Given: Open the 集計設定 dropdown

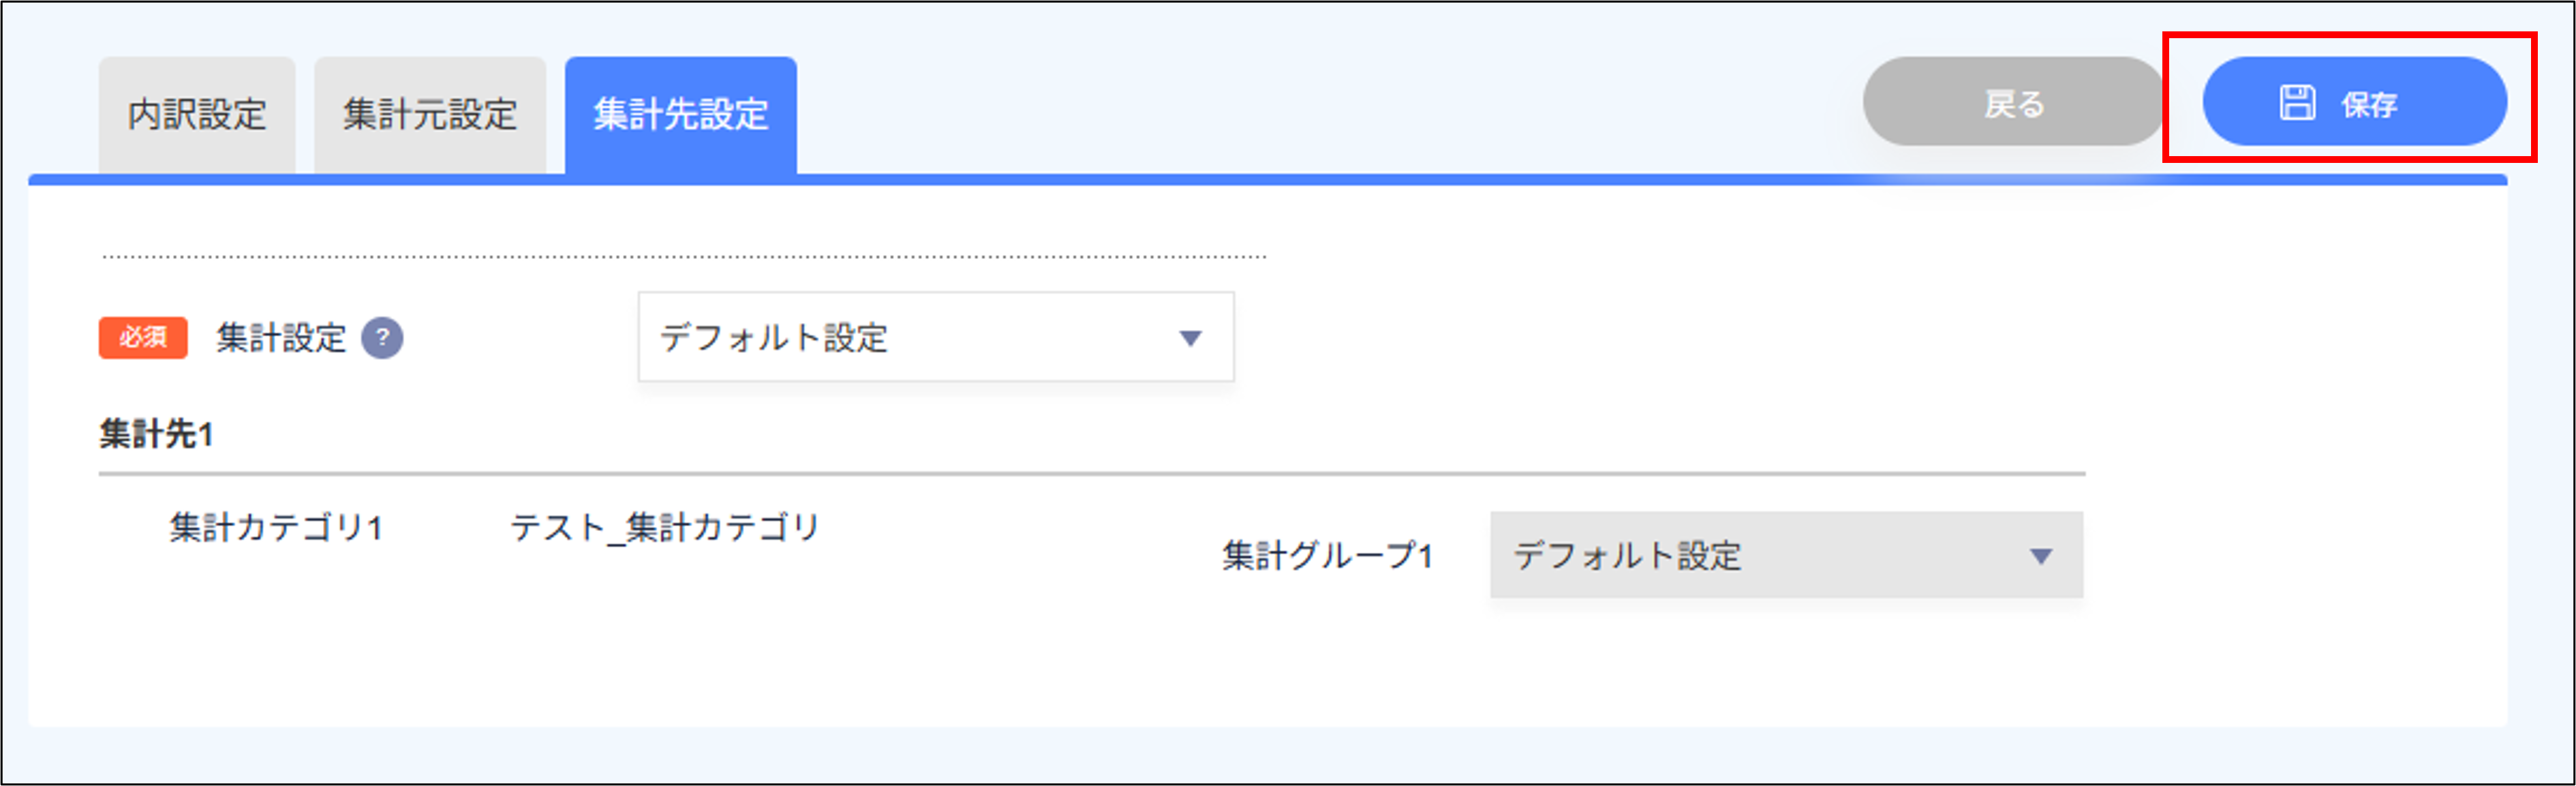Looking at the screenshot, I should click(x=935, y=337).
